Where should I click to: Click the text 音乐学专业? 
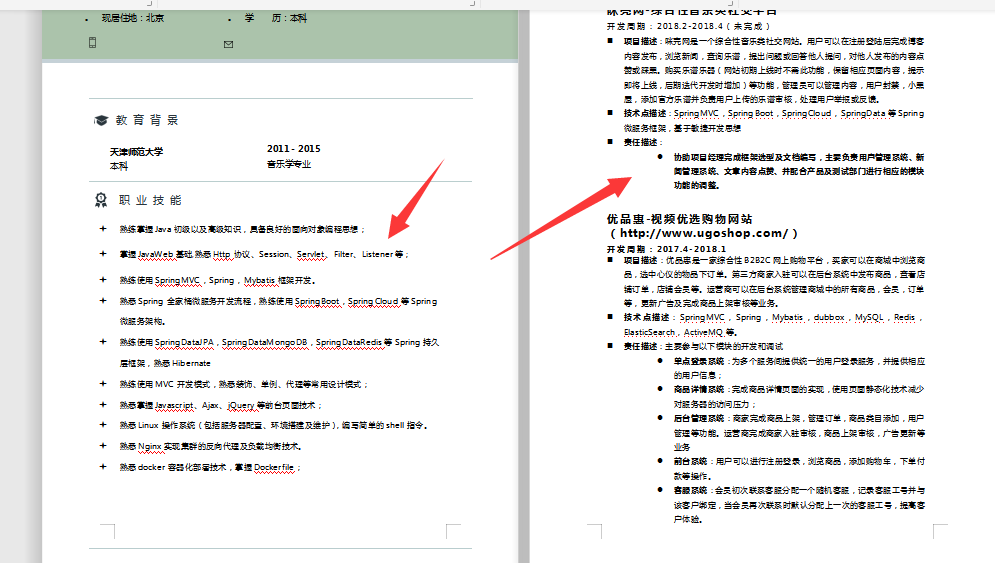[289, 164]
